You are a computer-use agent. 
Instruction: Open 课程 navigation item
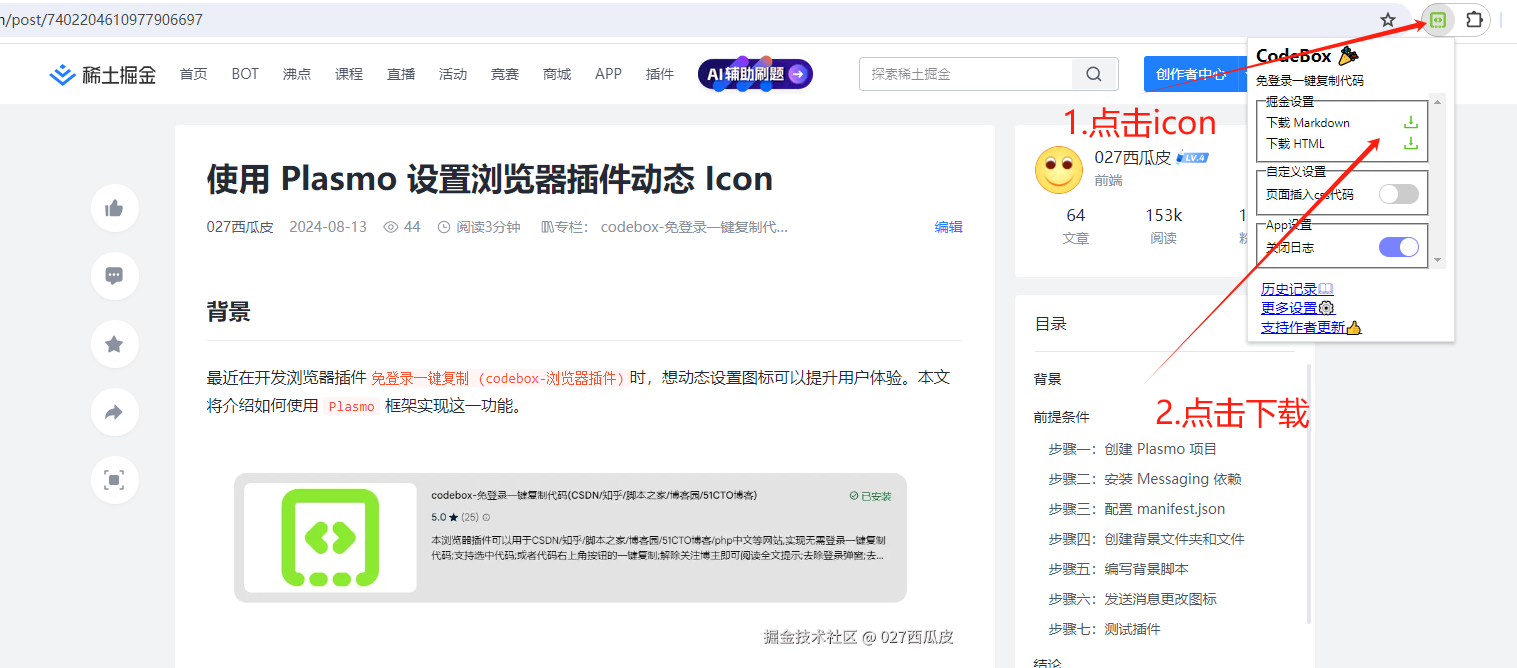click(349, 74)
